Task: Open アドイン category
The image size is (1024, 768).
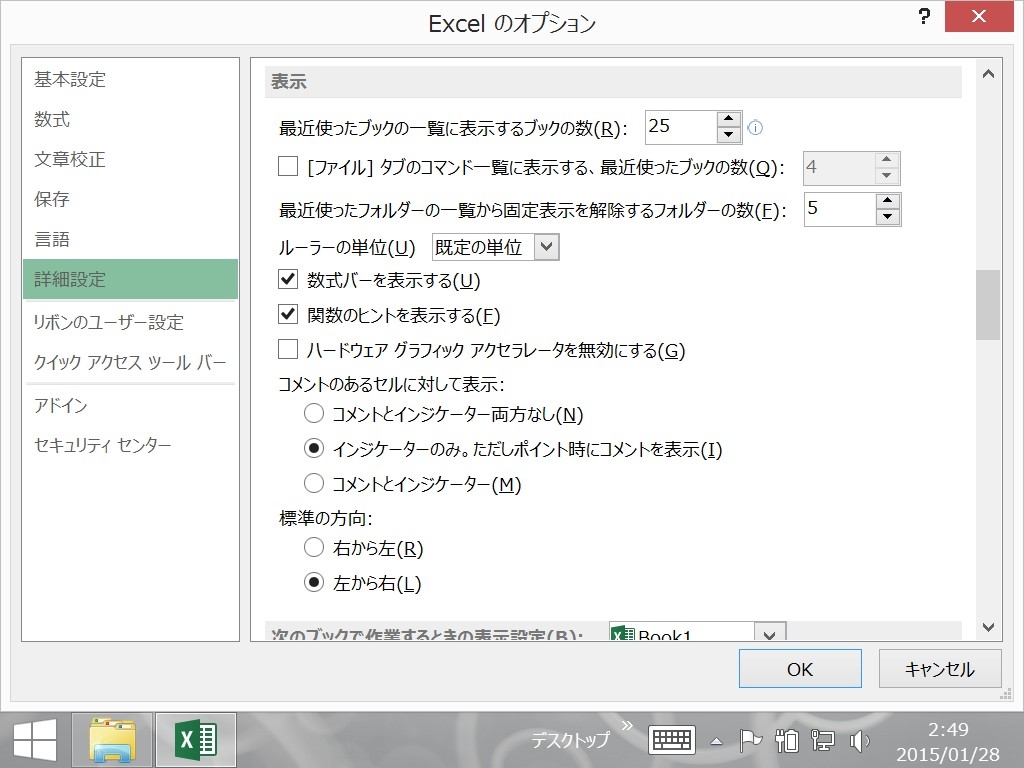Action: 131,406
